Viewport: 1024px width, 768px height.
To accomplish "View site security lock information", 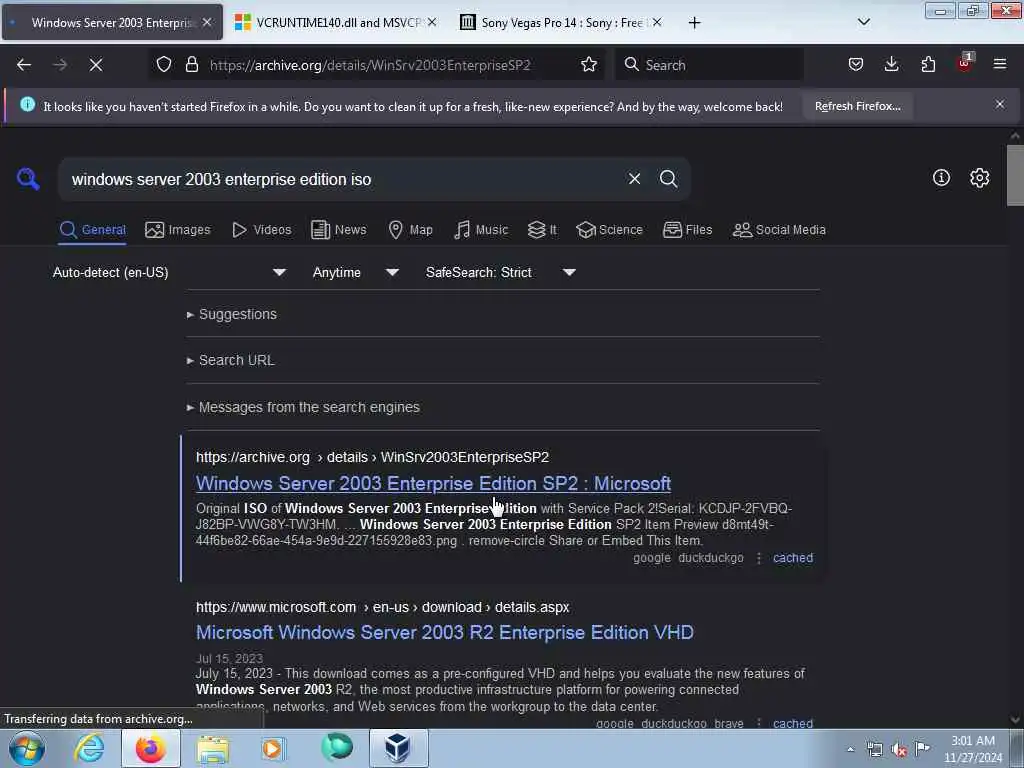I will 191,65.
